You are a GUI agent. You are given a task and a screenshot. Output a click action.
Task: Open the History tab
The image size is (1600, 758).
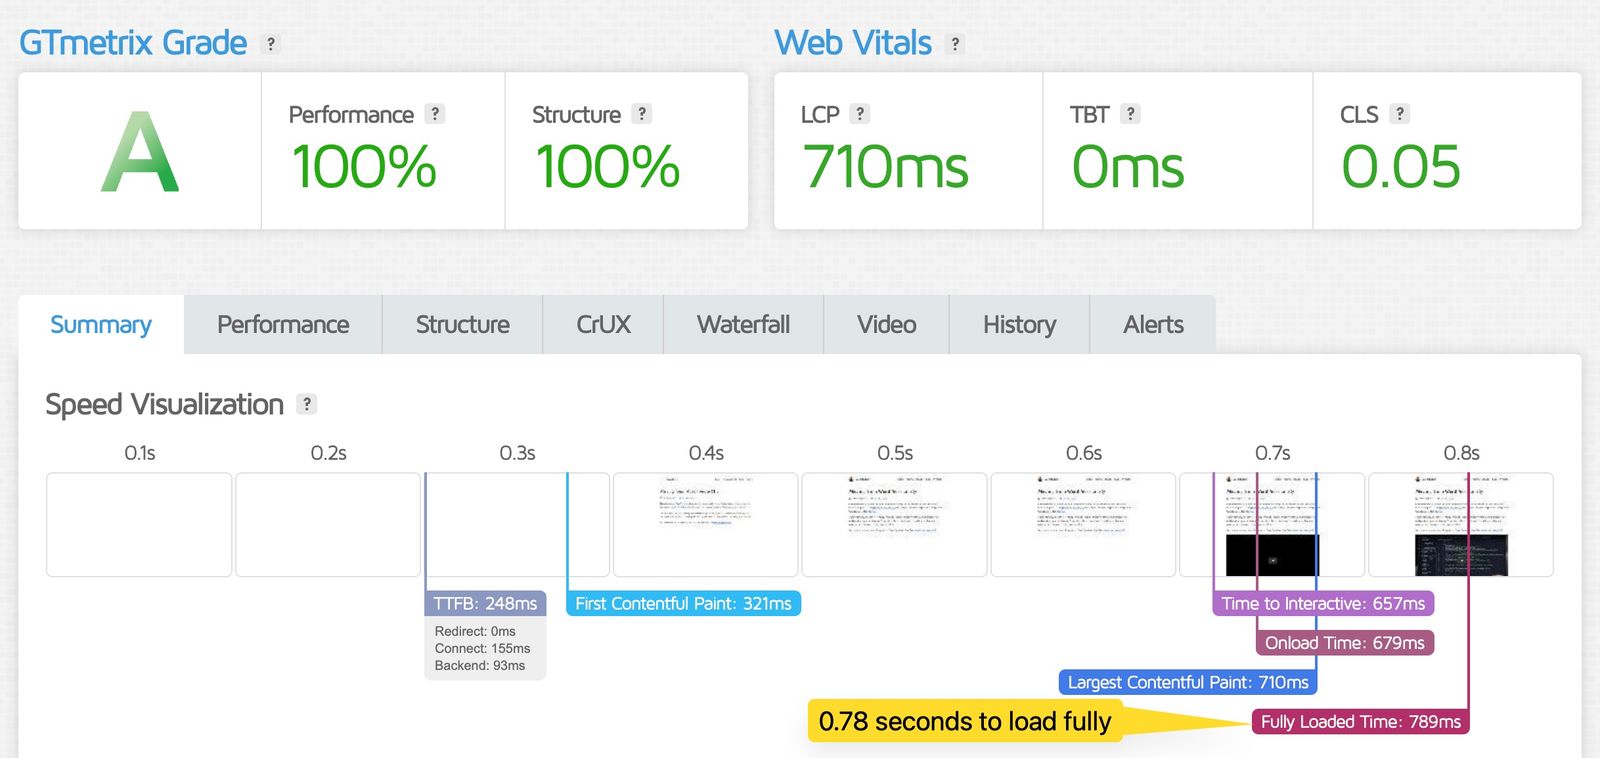pos(1019,324)
